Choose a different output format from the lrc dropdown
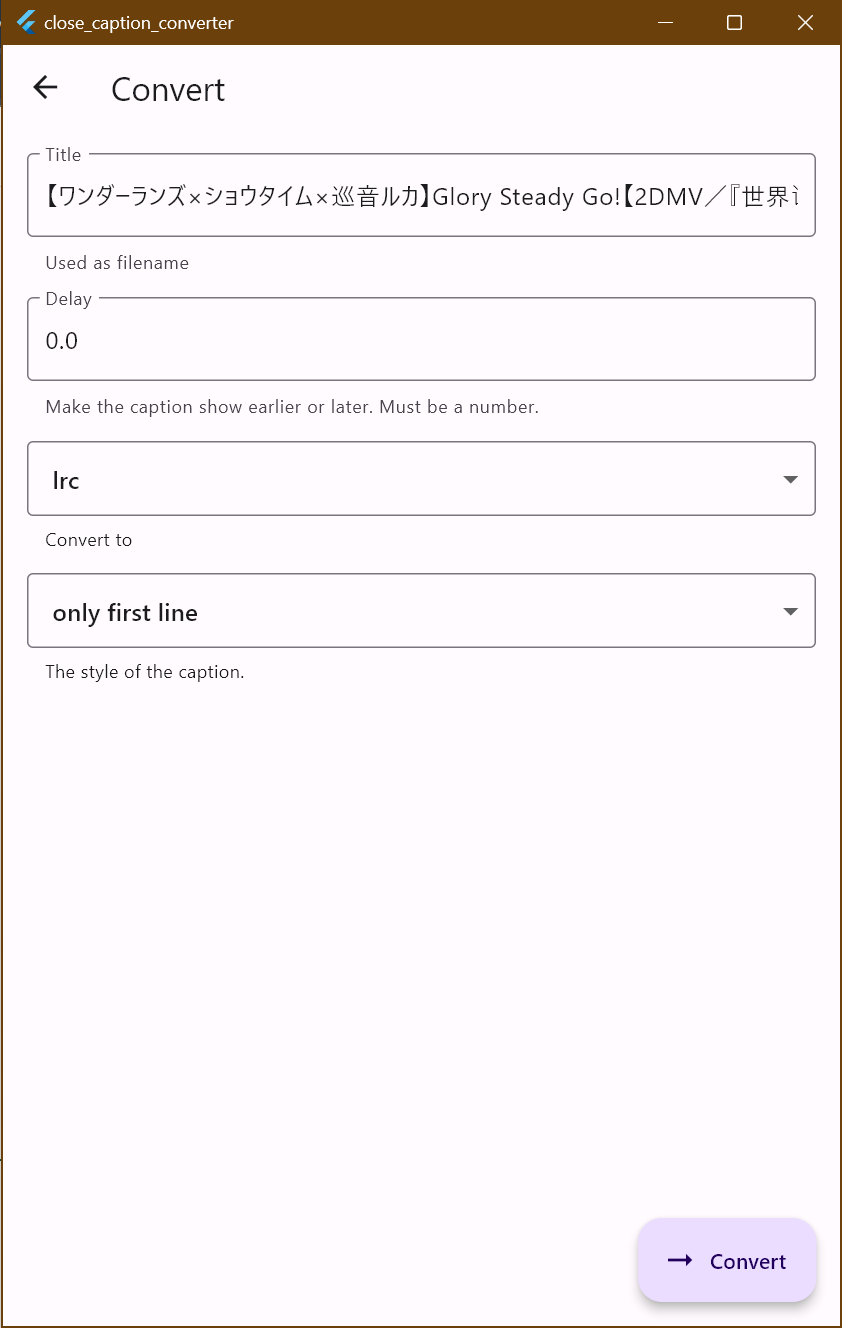The width and height of the screenshot is (842, 1328). point(789,478)
